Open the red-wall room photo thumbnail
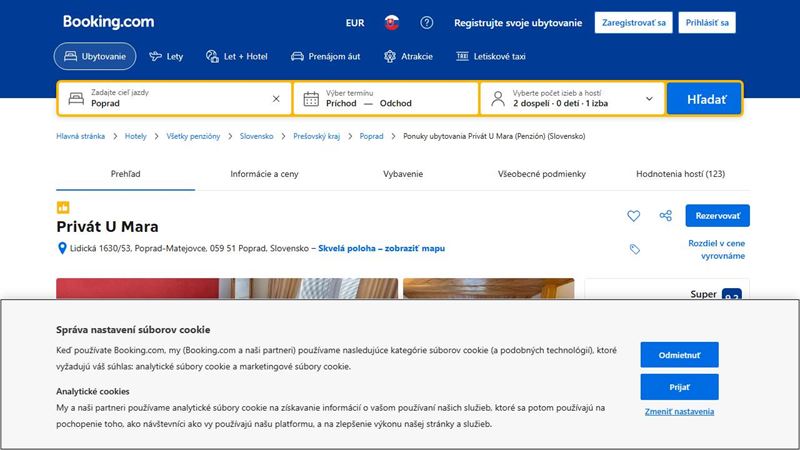Screen dimensions: 800x450 (227, 288)
